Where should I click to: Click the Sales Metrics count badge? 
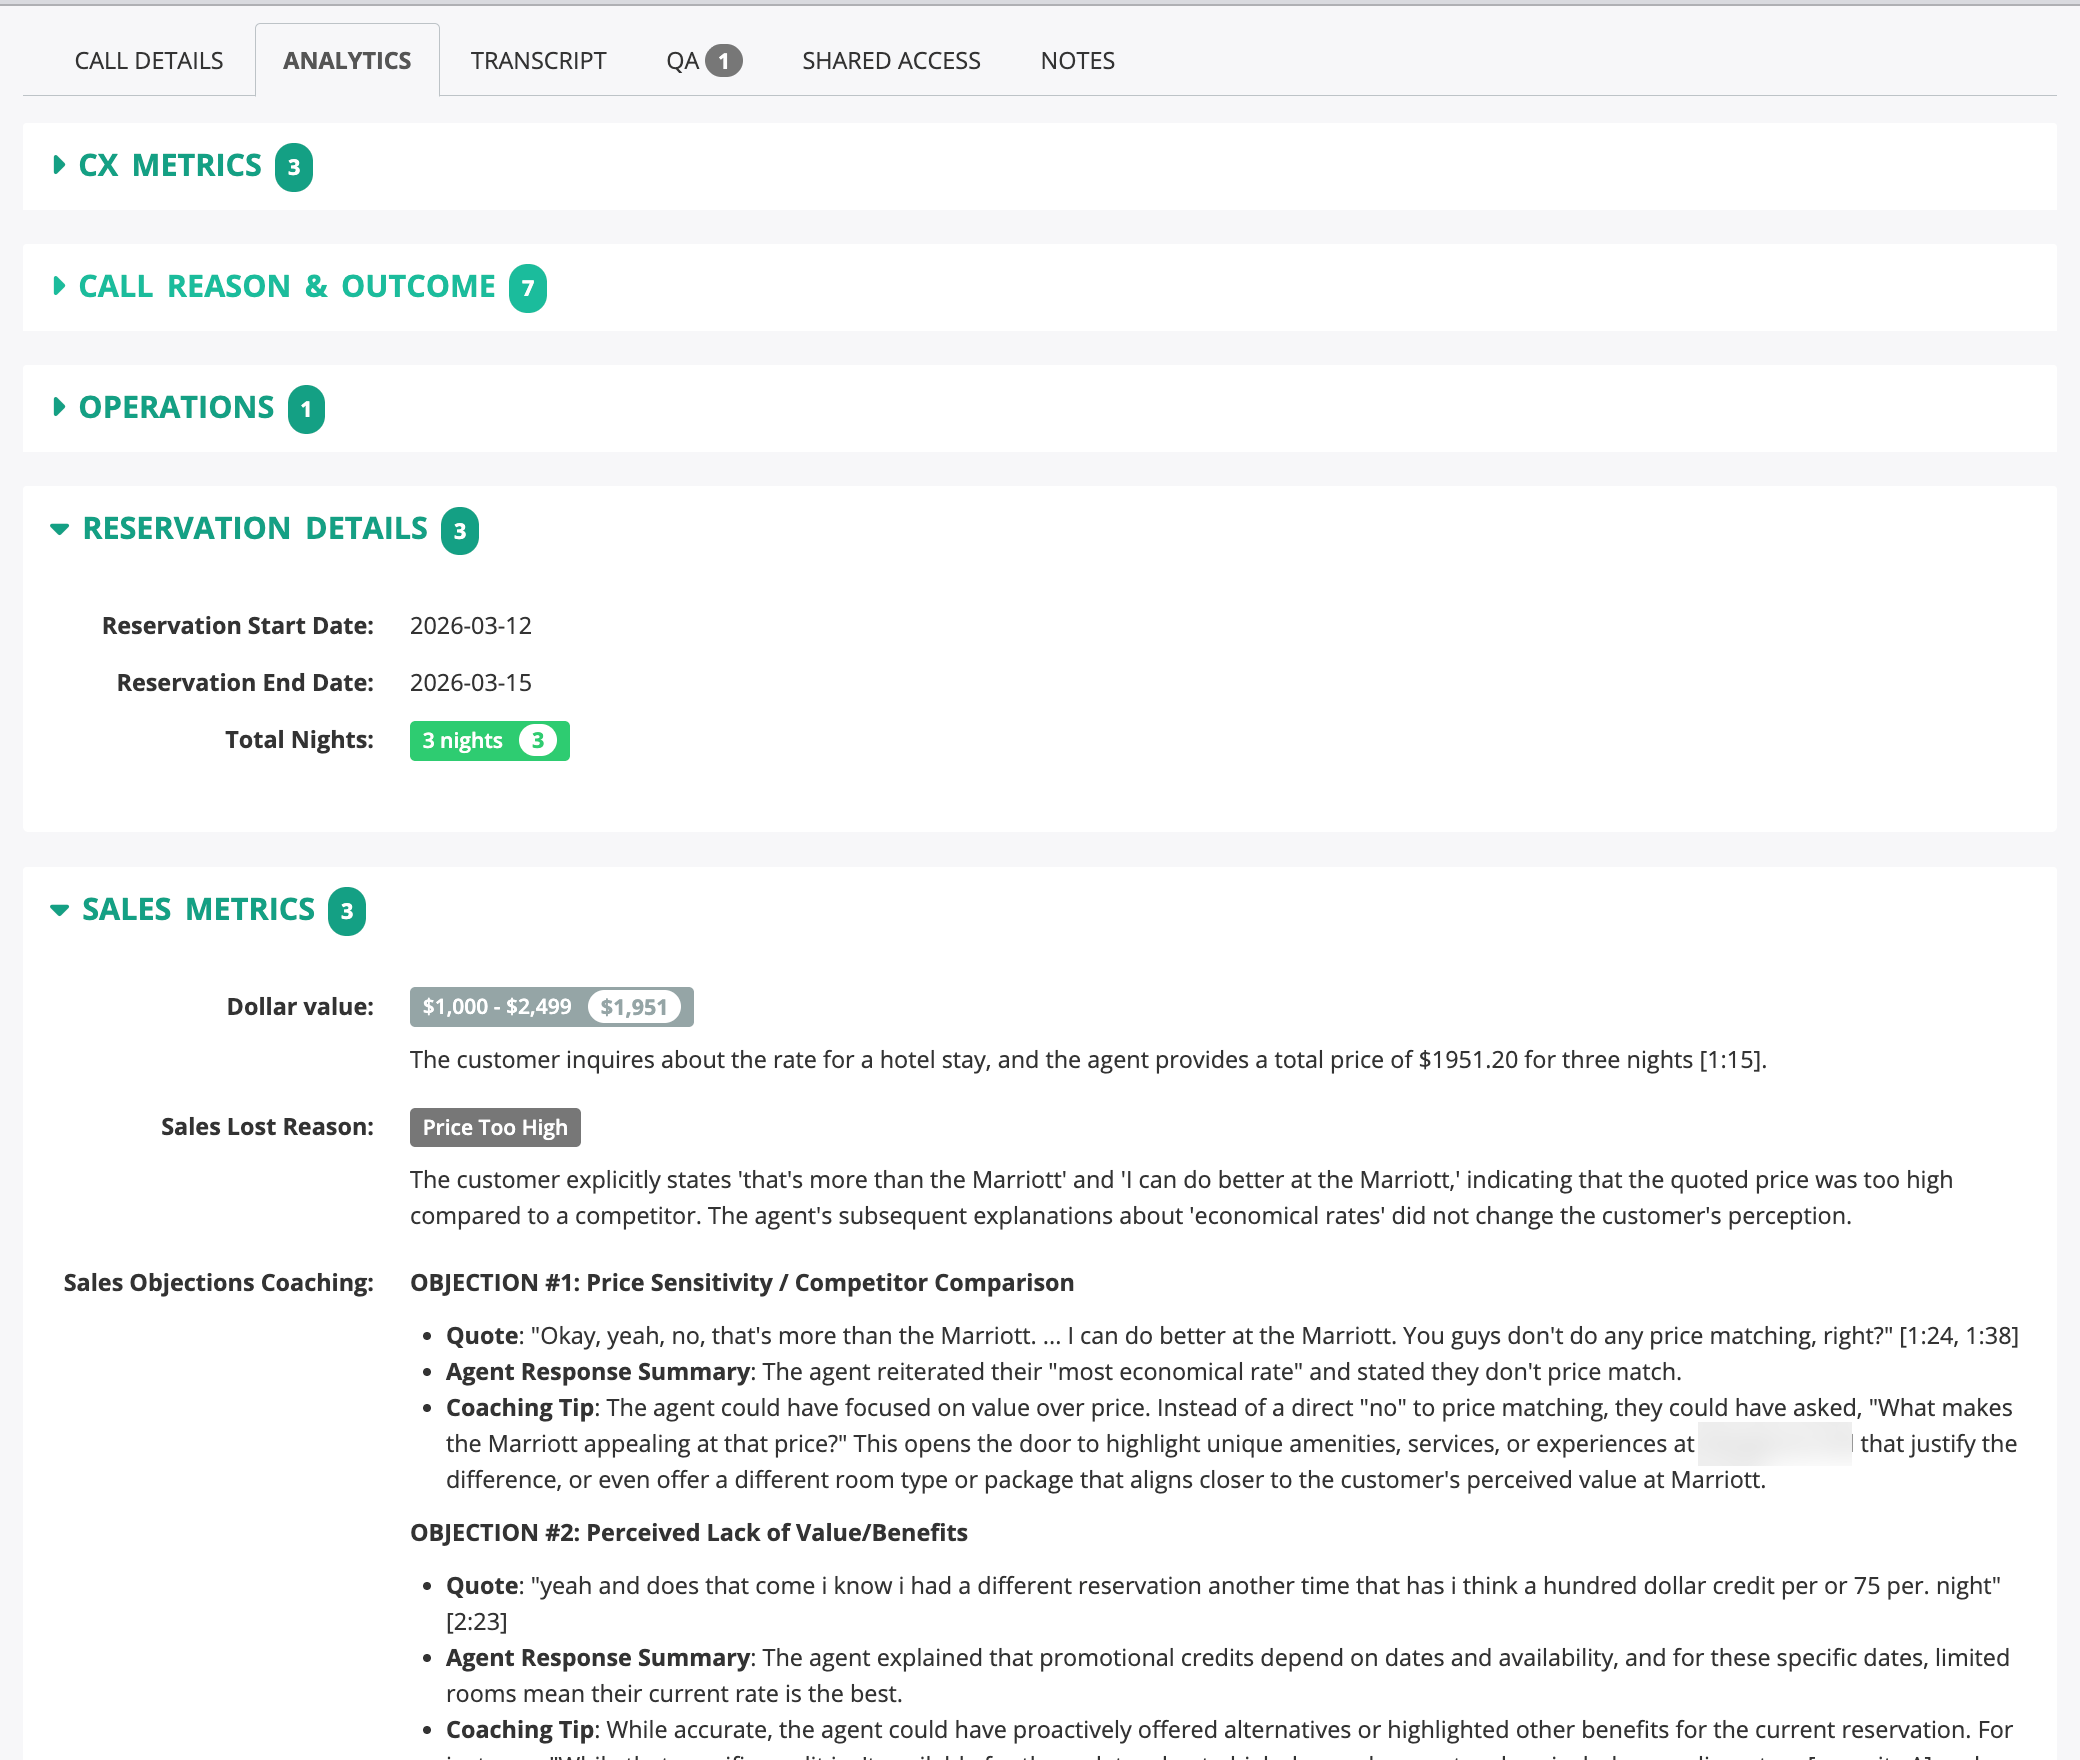coord(347,911)
